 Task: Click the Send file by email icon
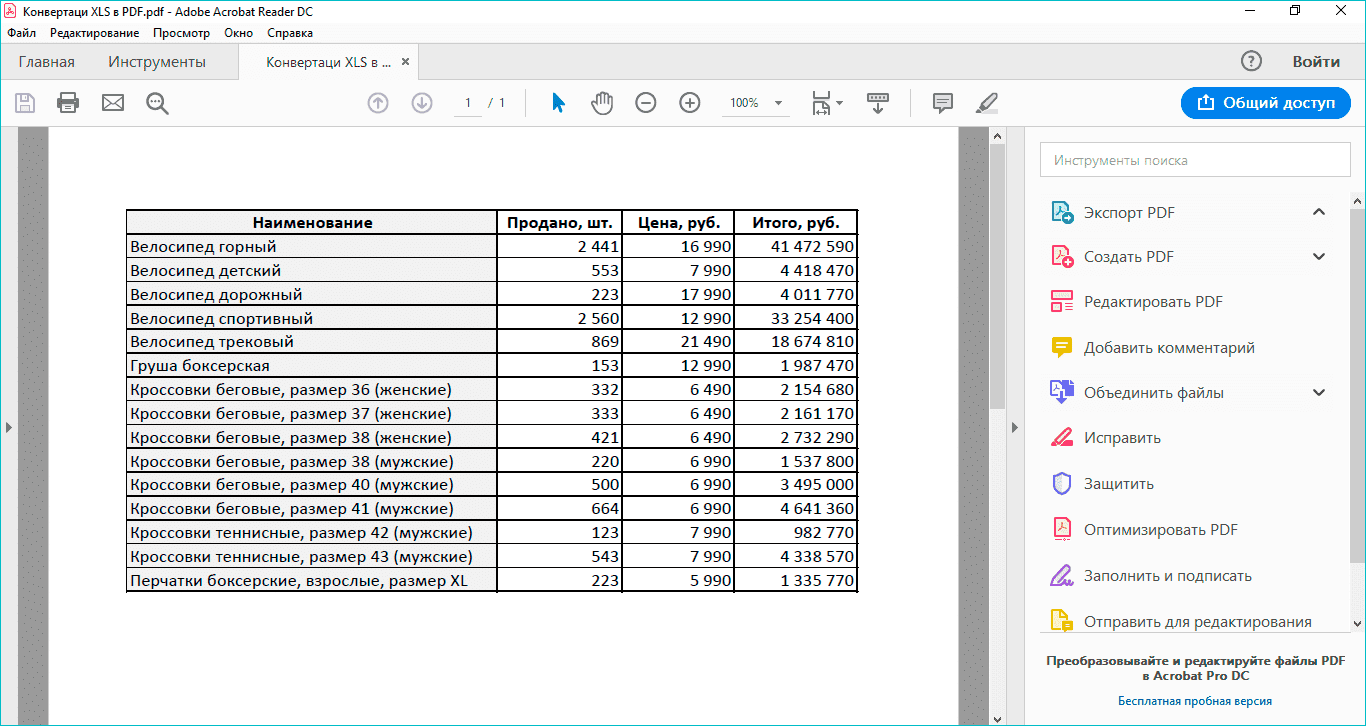111,102
